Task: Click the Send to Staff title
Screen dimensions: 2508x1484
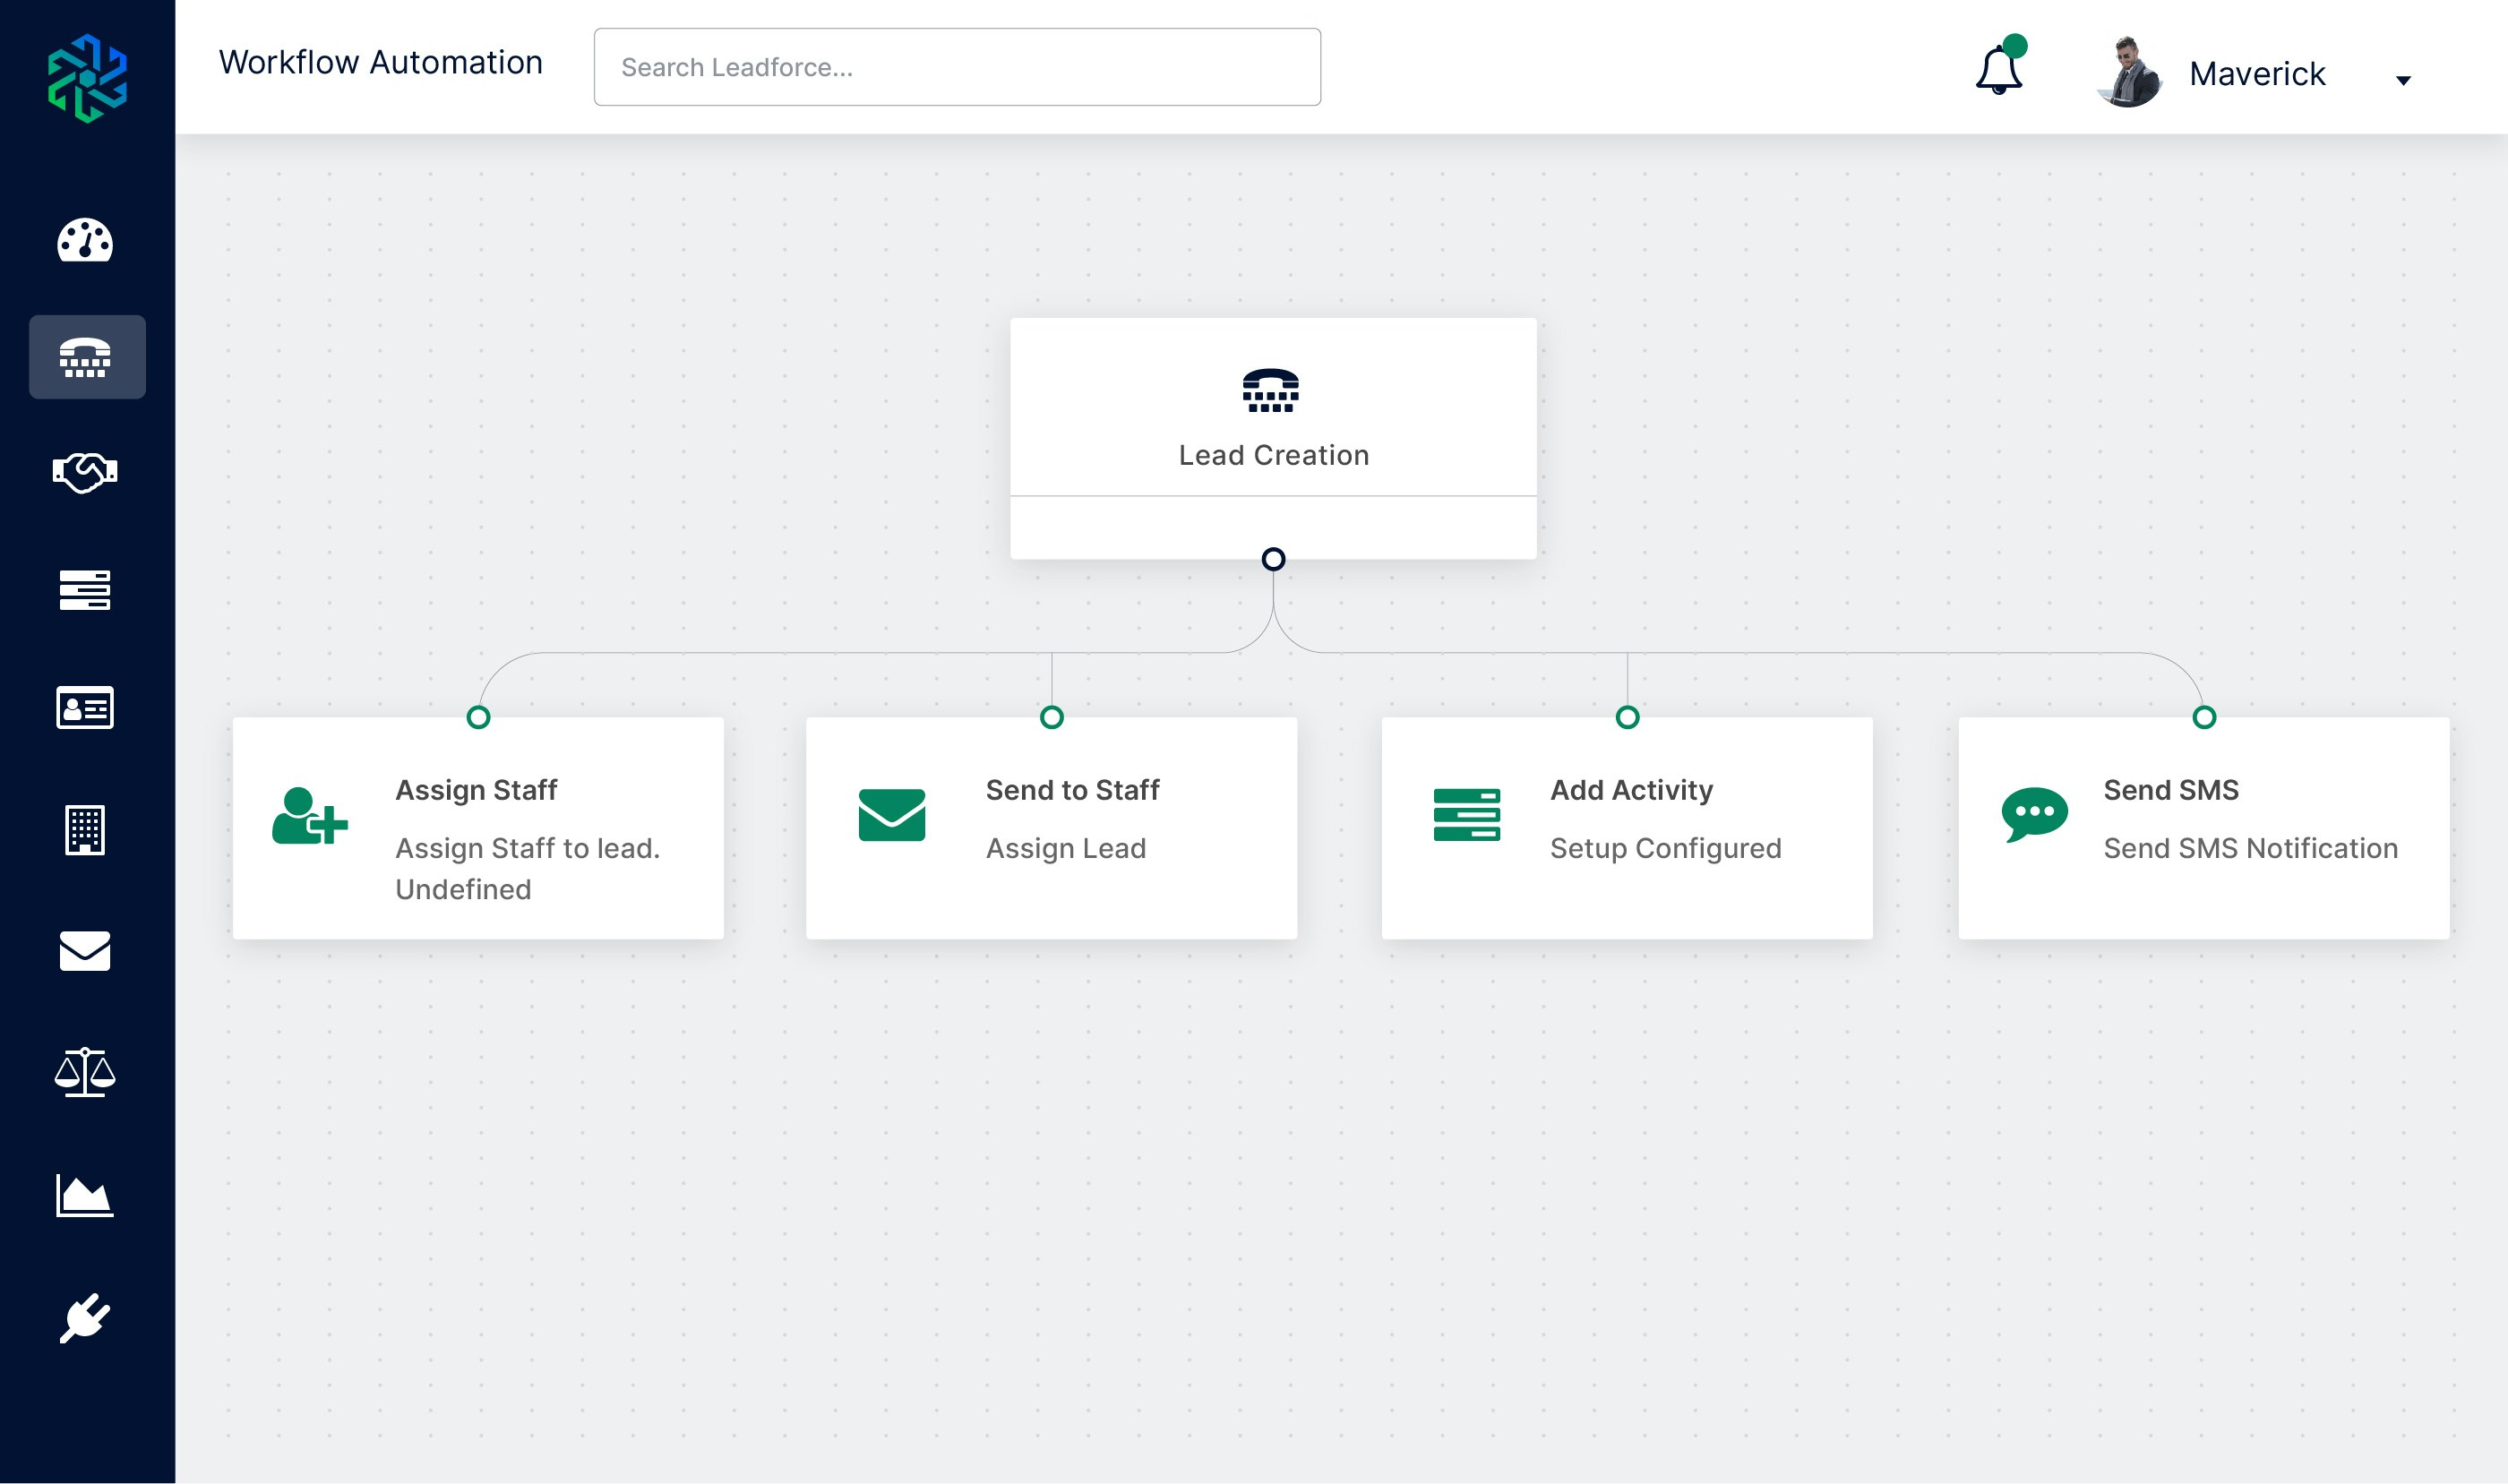Action: [1072, 790]
